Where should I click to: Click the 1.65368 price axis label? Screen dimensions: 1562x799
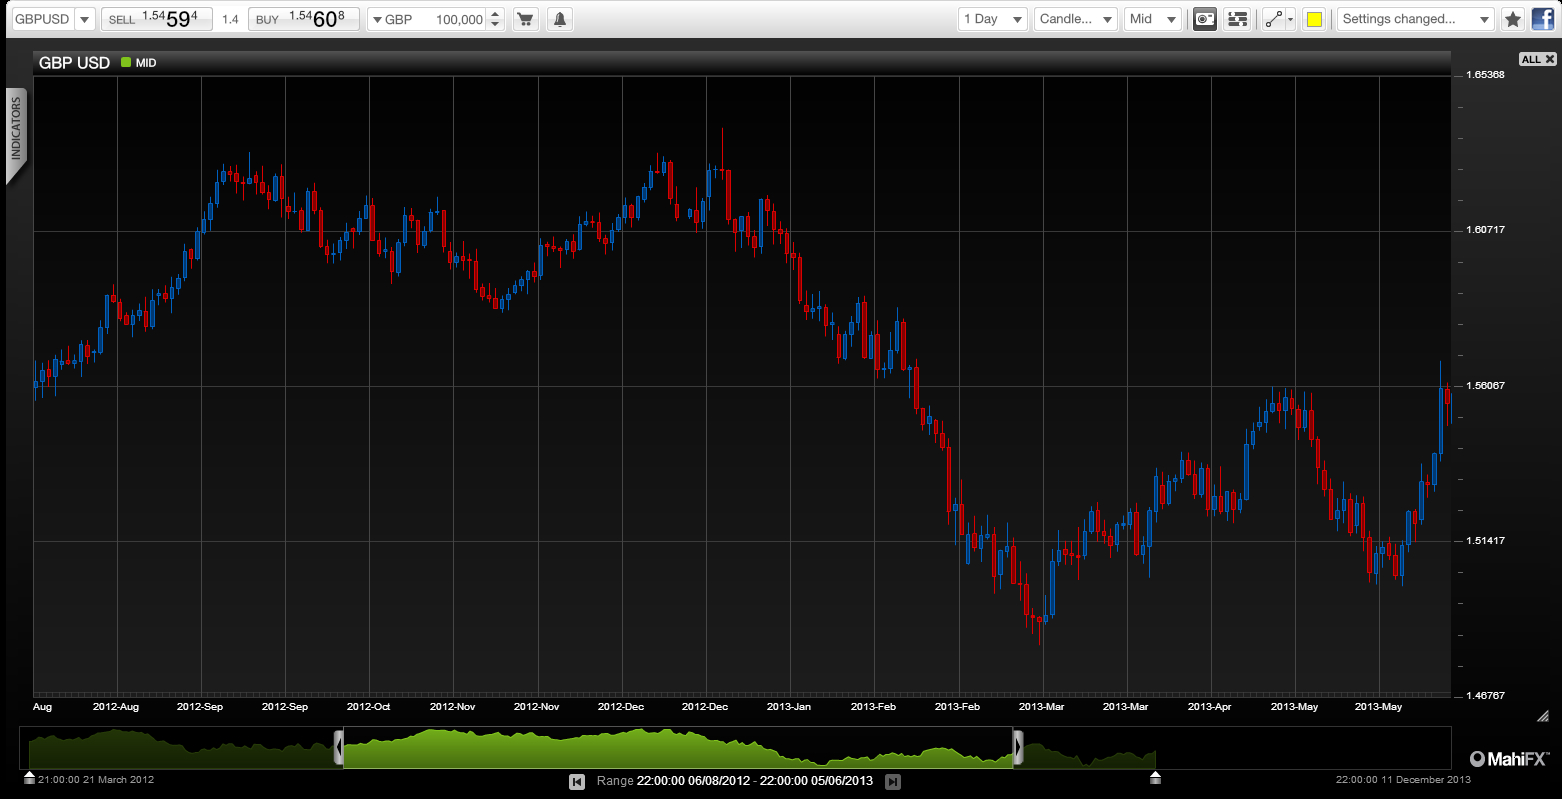1485,74
